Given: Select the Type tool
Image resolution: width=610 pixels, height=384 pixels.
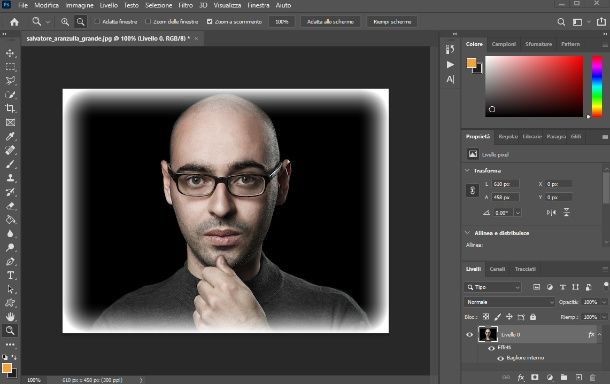Looking at the screenshot, I should (x=10, y=275).
